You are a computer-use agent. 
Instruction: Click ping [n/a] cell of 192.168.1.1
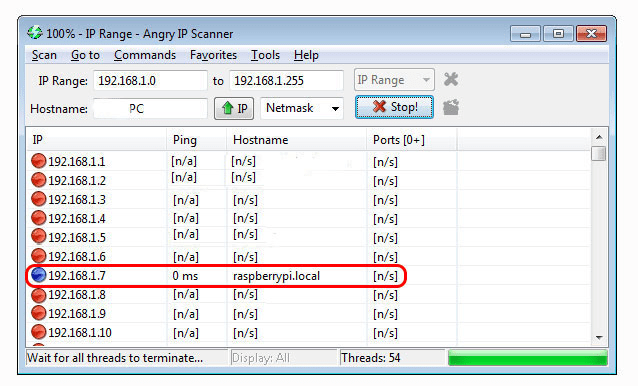pyautogui.click(x=184, y=161)
